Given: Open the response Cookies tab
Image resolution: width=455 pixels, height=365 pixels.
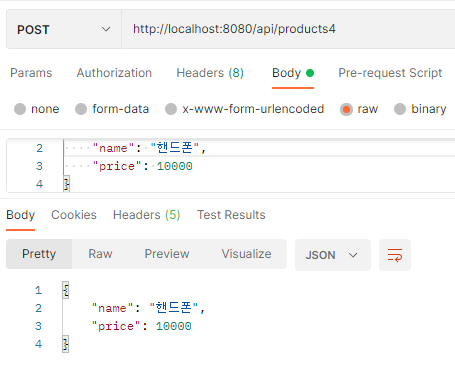Looking at the screenshot, I should (x=74, y=215).
